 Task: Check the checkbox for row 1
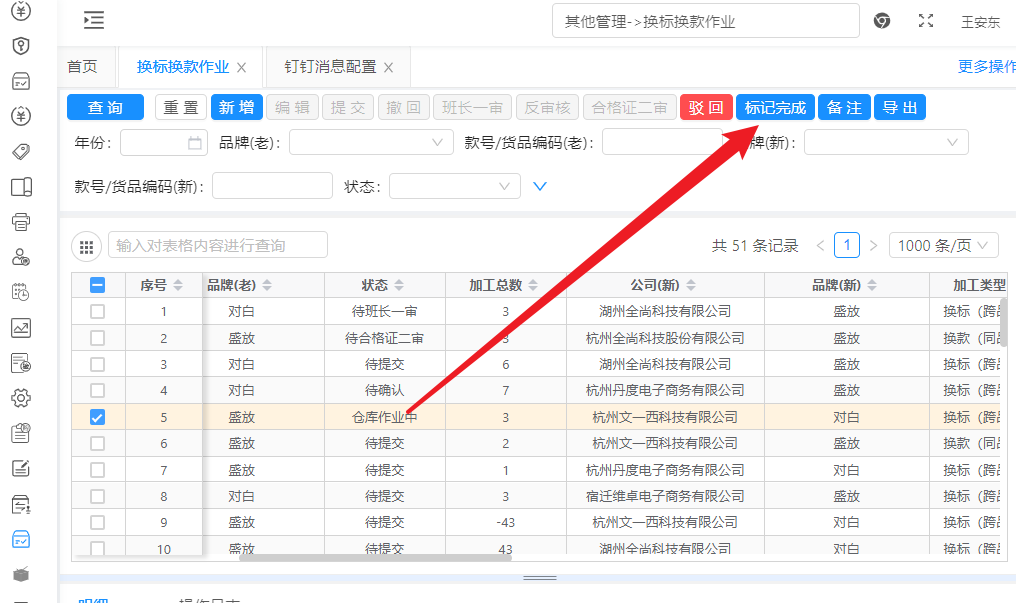click(97, 311)
